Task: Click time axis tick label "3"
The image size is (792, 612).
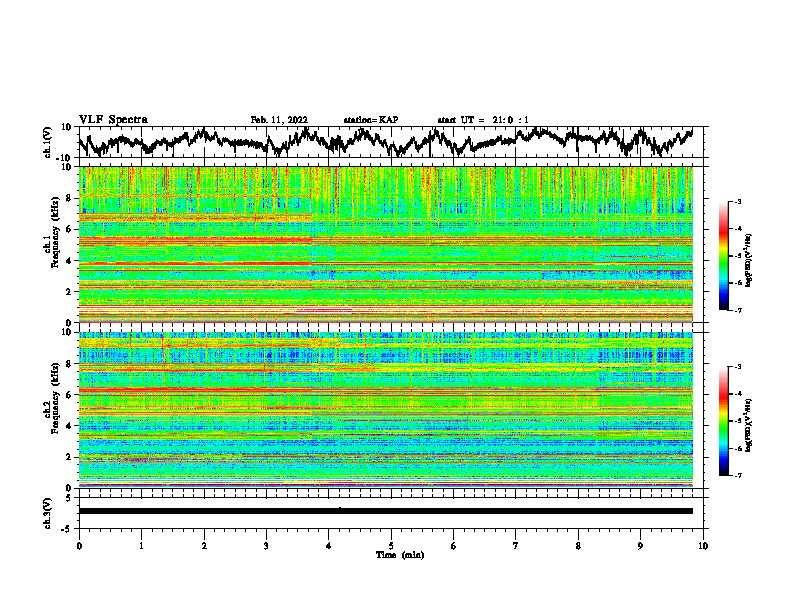Action: pyautogui.click(x=266, y=546)
